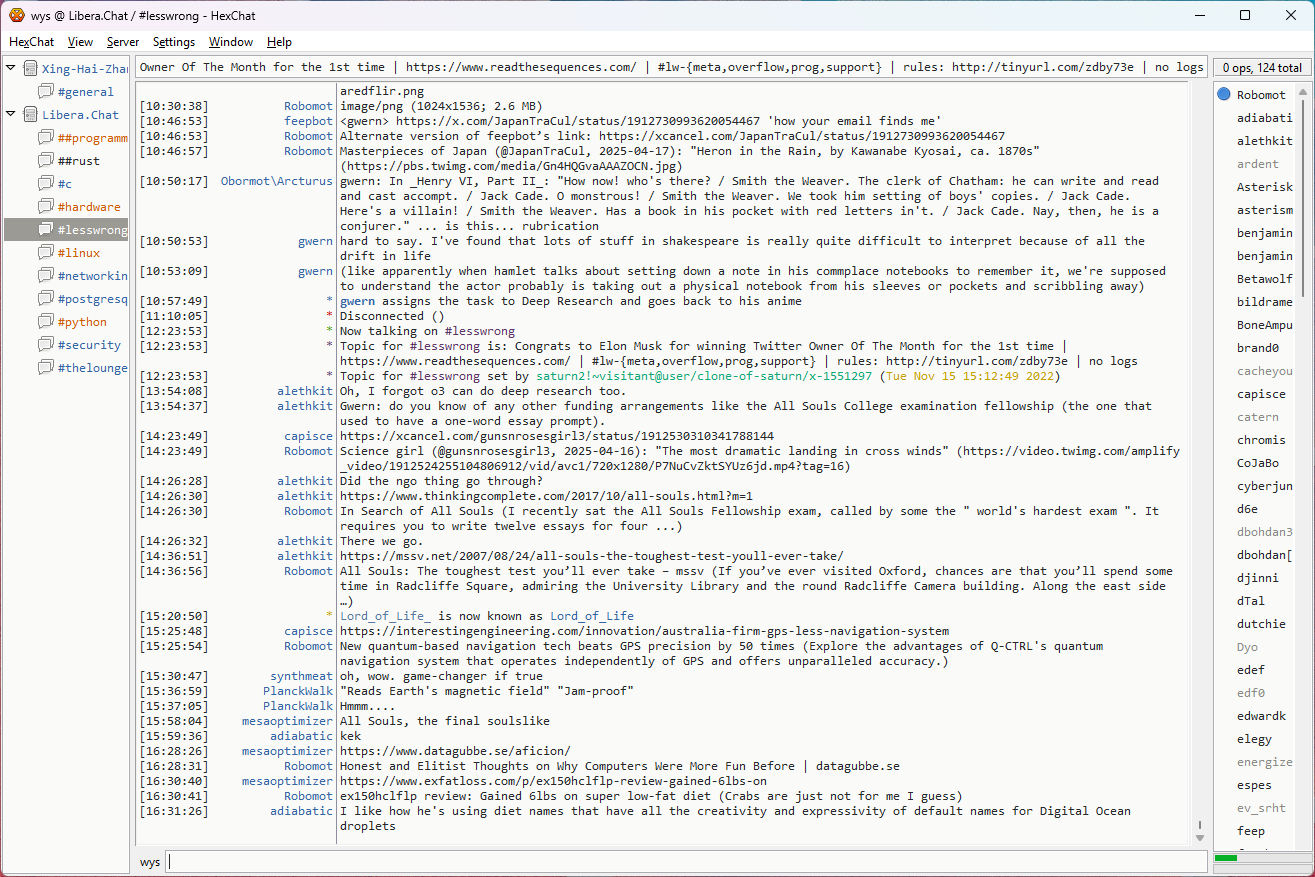The image size is (1315, 877).
Task: Click the '0 ops, 124 total' user count
Action: (1261, 68)
